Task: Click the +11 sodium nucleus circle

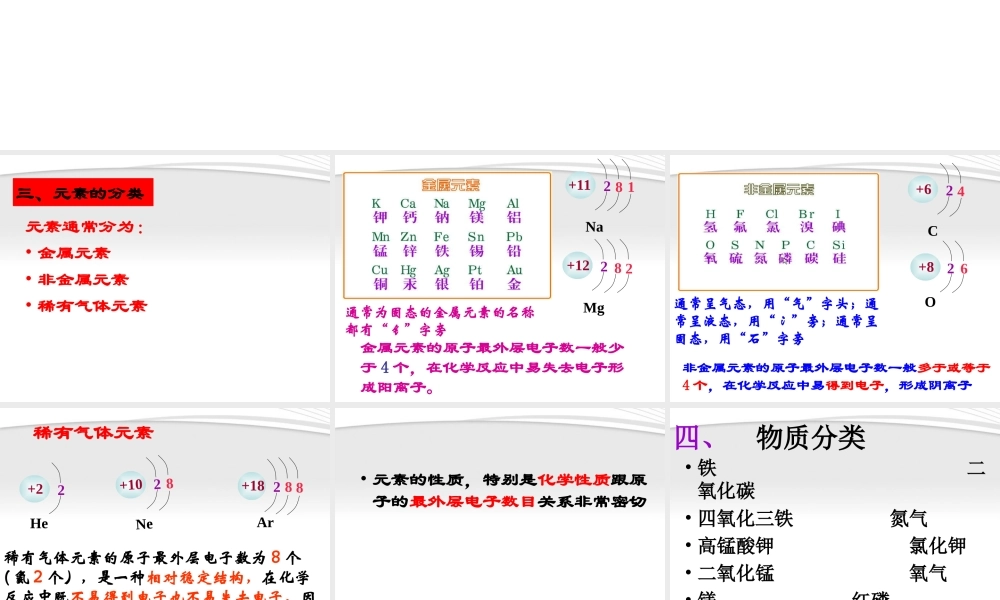Action: 580,186
